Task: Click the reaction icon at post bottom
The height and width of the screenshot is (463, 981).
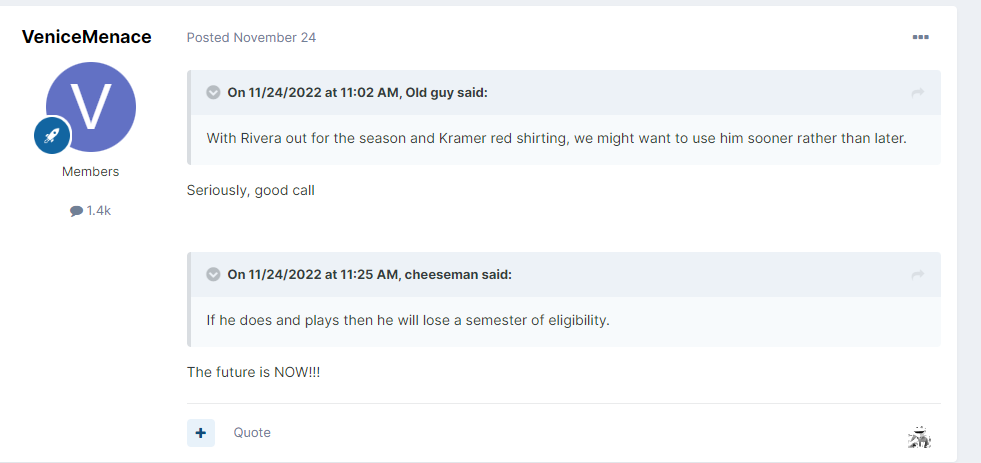Action: [x=919, y=437]
